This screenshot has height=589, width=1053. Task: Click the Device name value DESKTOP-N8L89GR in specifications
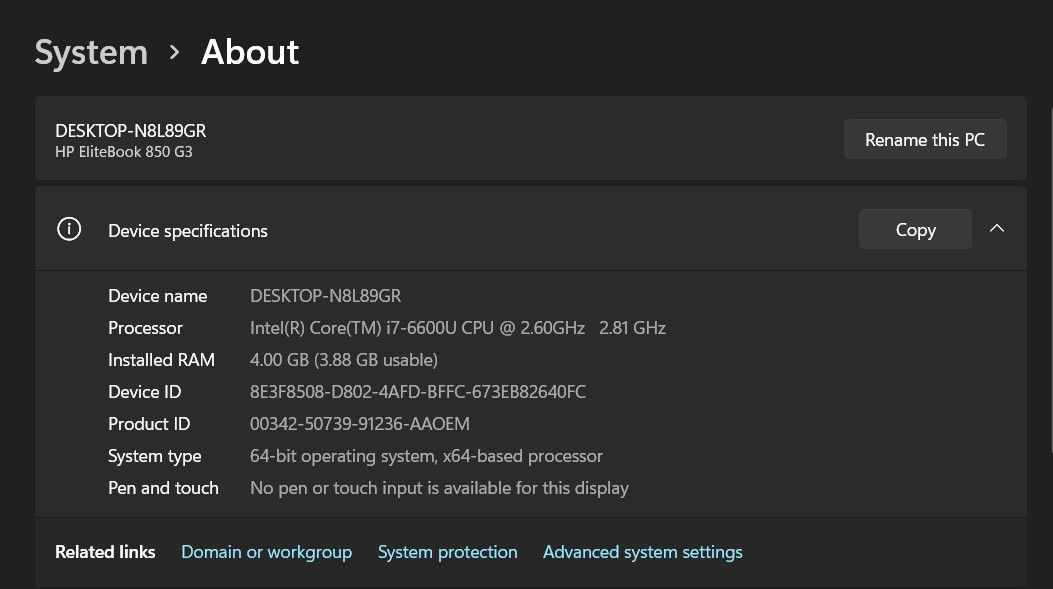click(325, 296)
